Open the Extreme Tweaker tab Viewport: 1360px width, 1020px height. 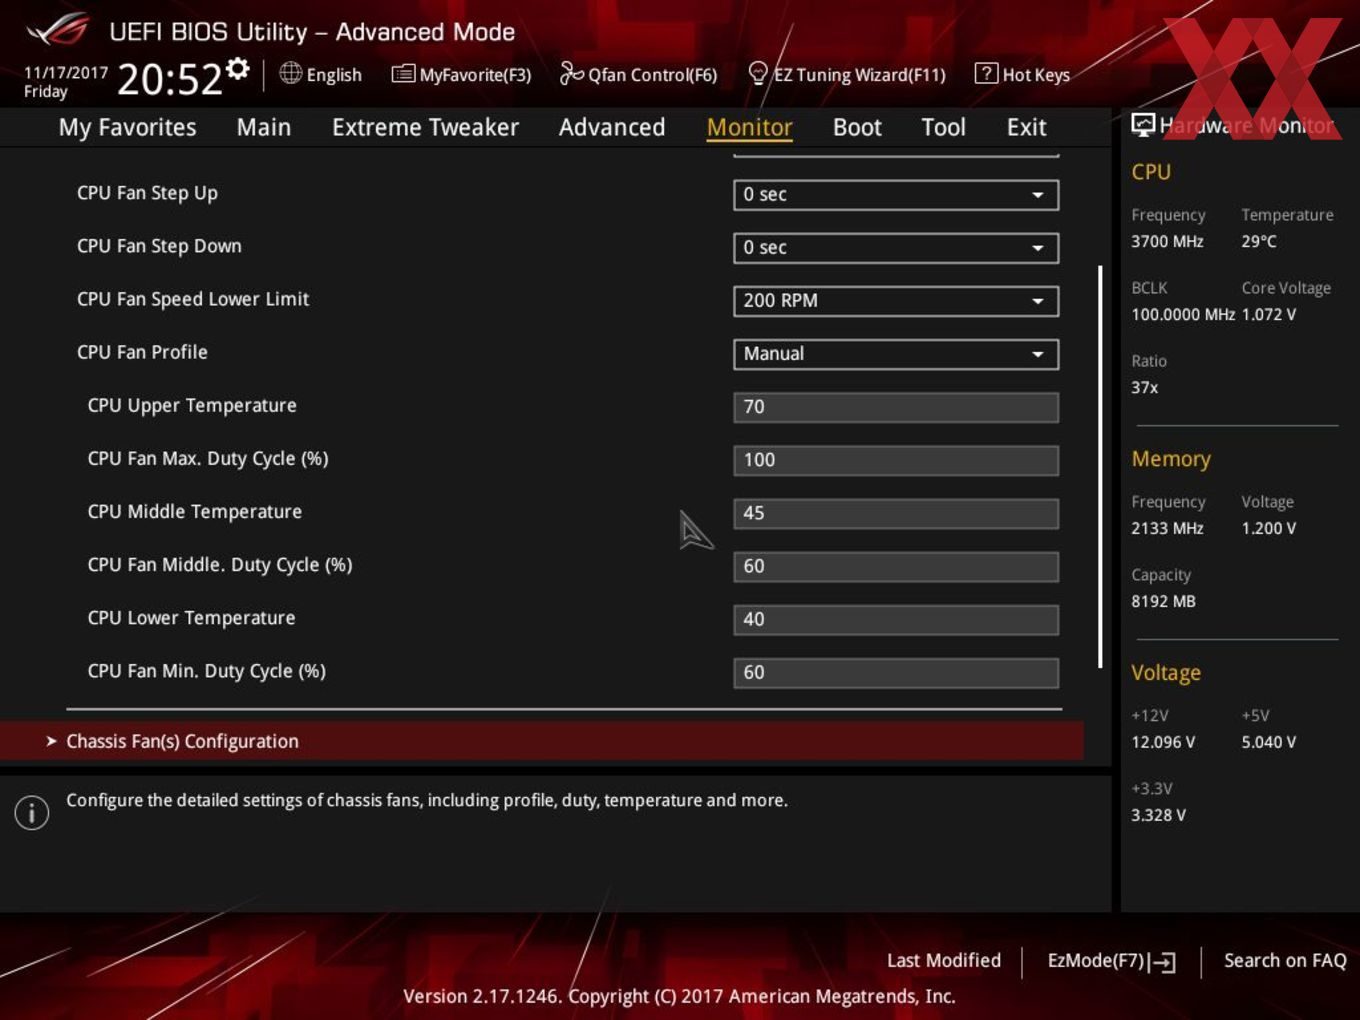pos(425,127)
